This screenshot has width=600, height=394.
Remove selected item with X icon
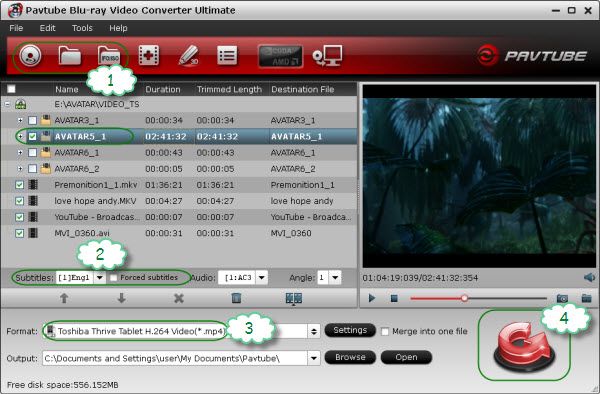179,298
